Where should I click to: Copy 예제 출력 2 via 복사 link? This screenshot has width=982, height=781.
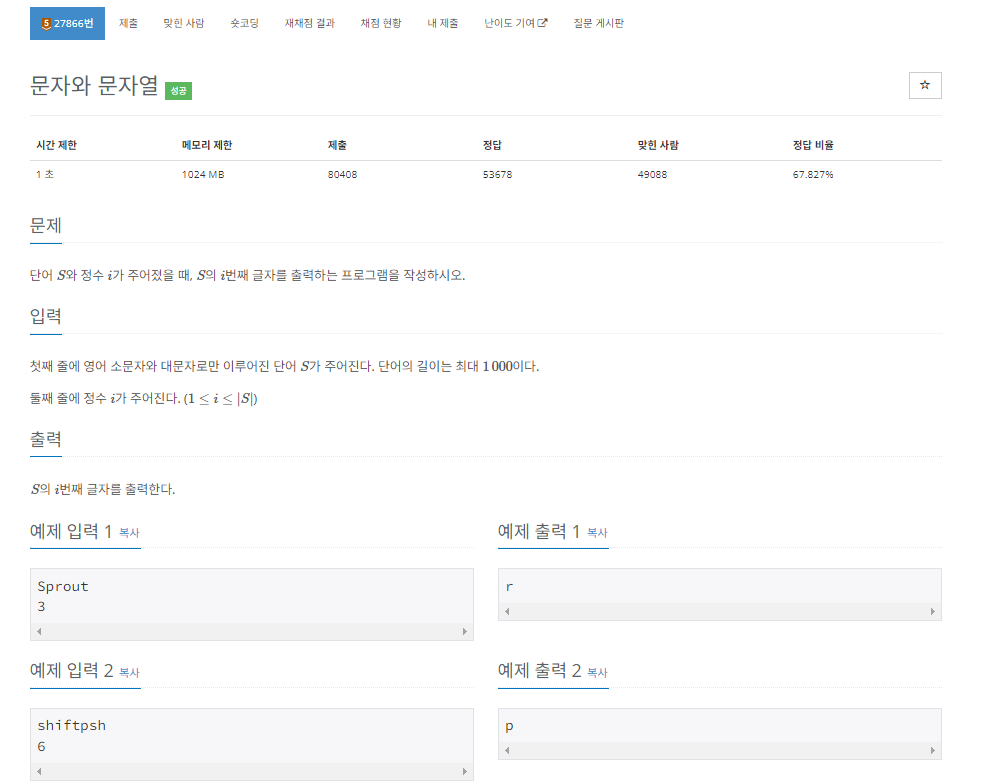(597, 672)
